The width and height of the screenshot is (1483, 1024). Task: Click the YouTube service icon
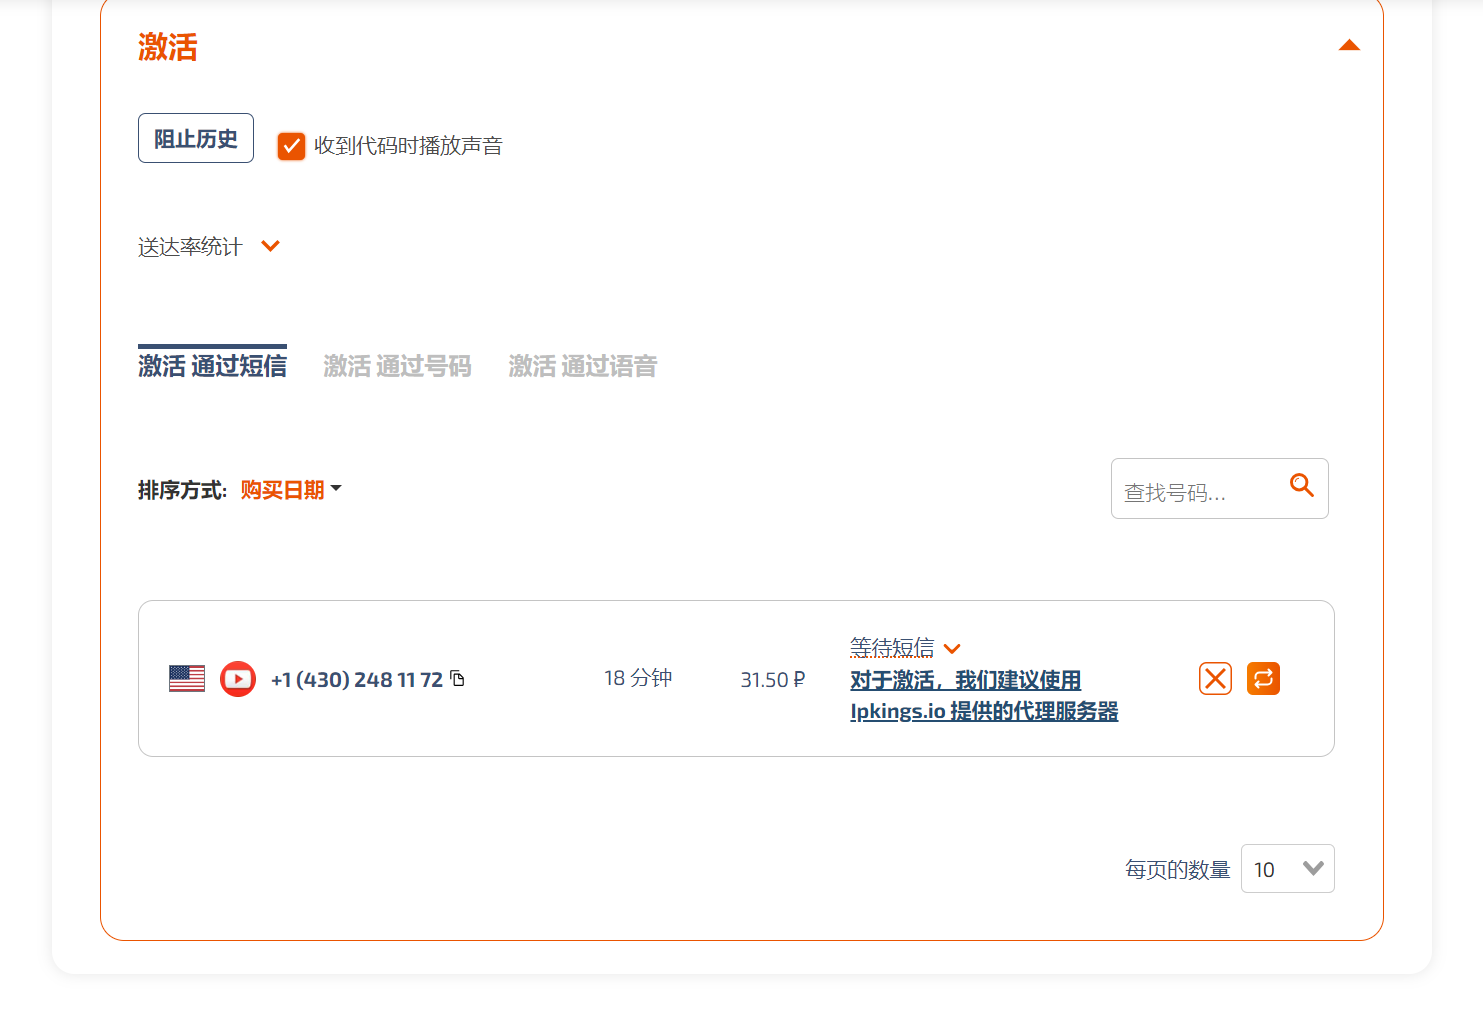coord(238,679)
